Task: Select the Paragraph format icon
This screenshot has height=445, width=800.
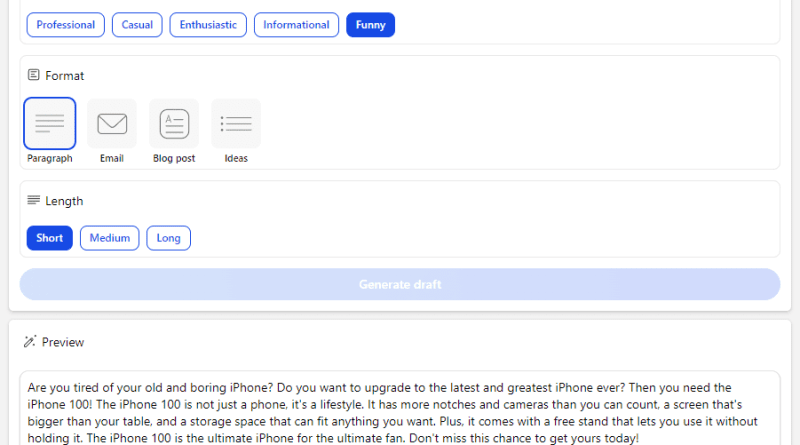Action: click(x=49, y=123)
